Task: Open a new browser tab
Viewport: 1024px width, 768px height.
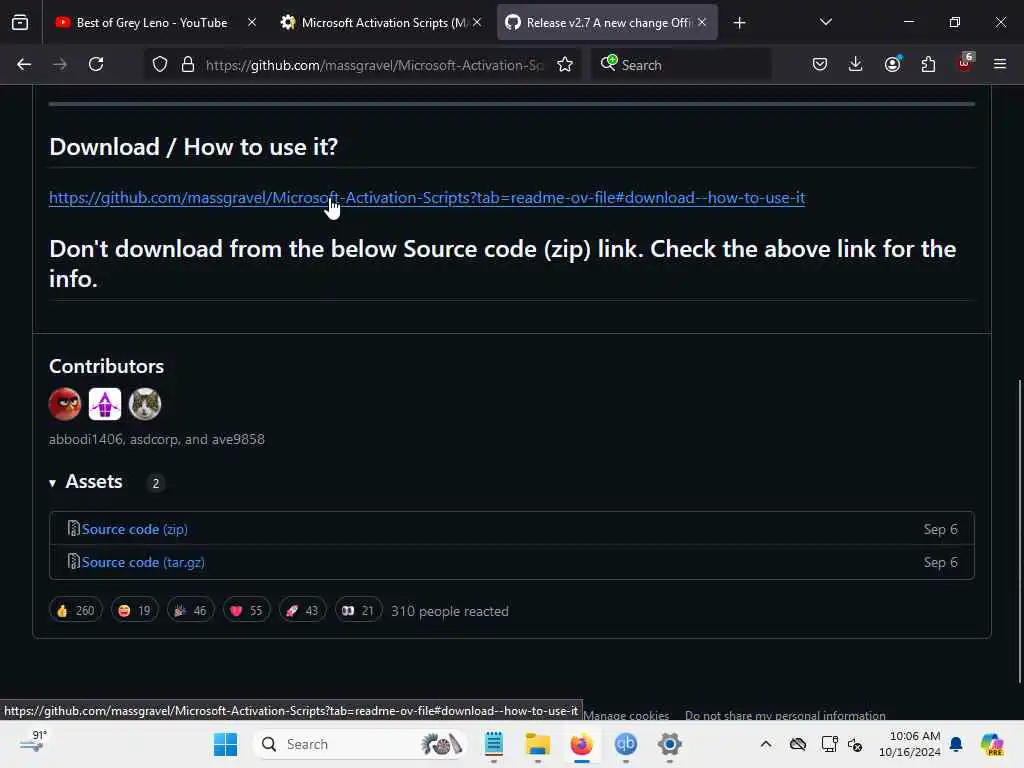Action: point(739,23)
